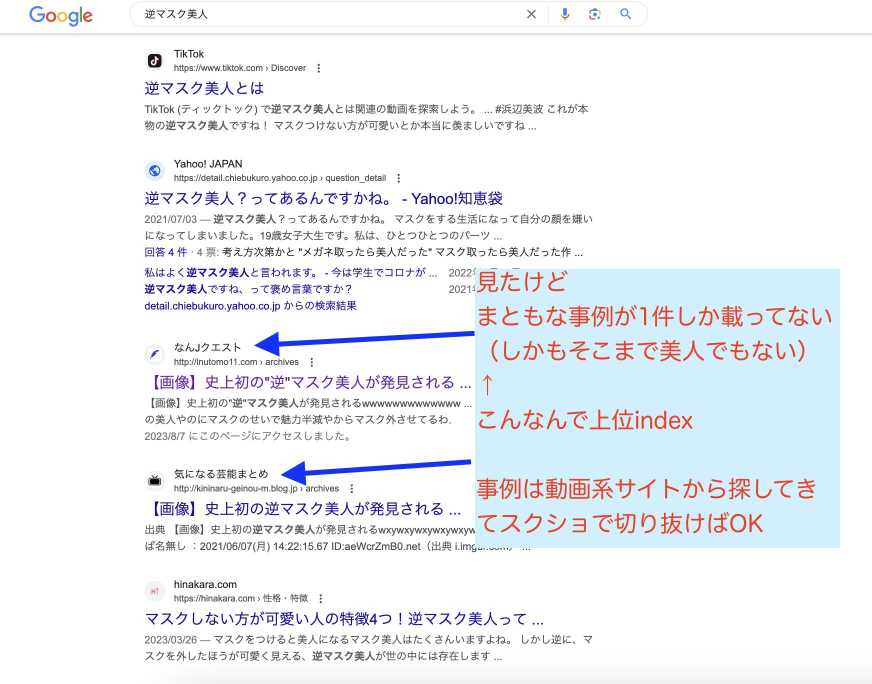872x684 pixels.
Task: Open the three-dot menu for the TikTok result
Action: point(319,68)
